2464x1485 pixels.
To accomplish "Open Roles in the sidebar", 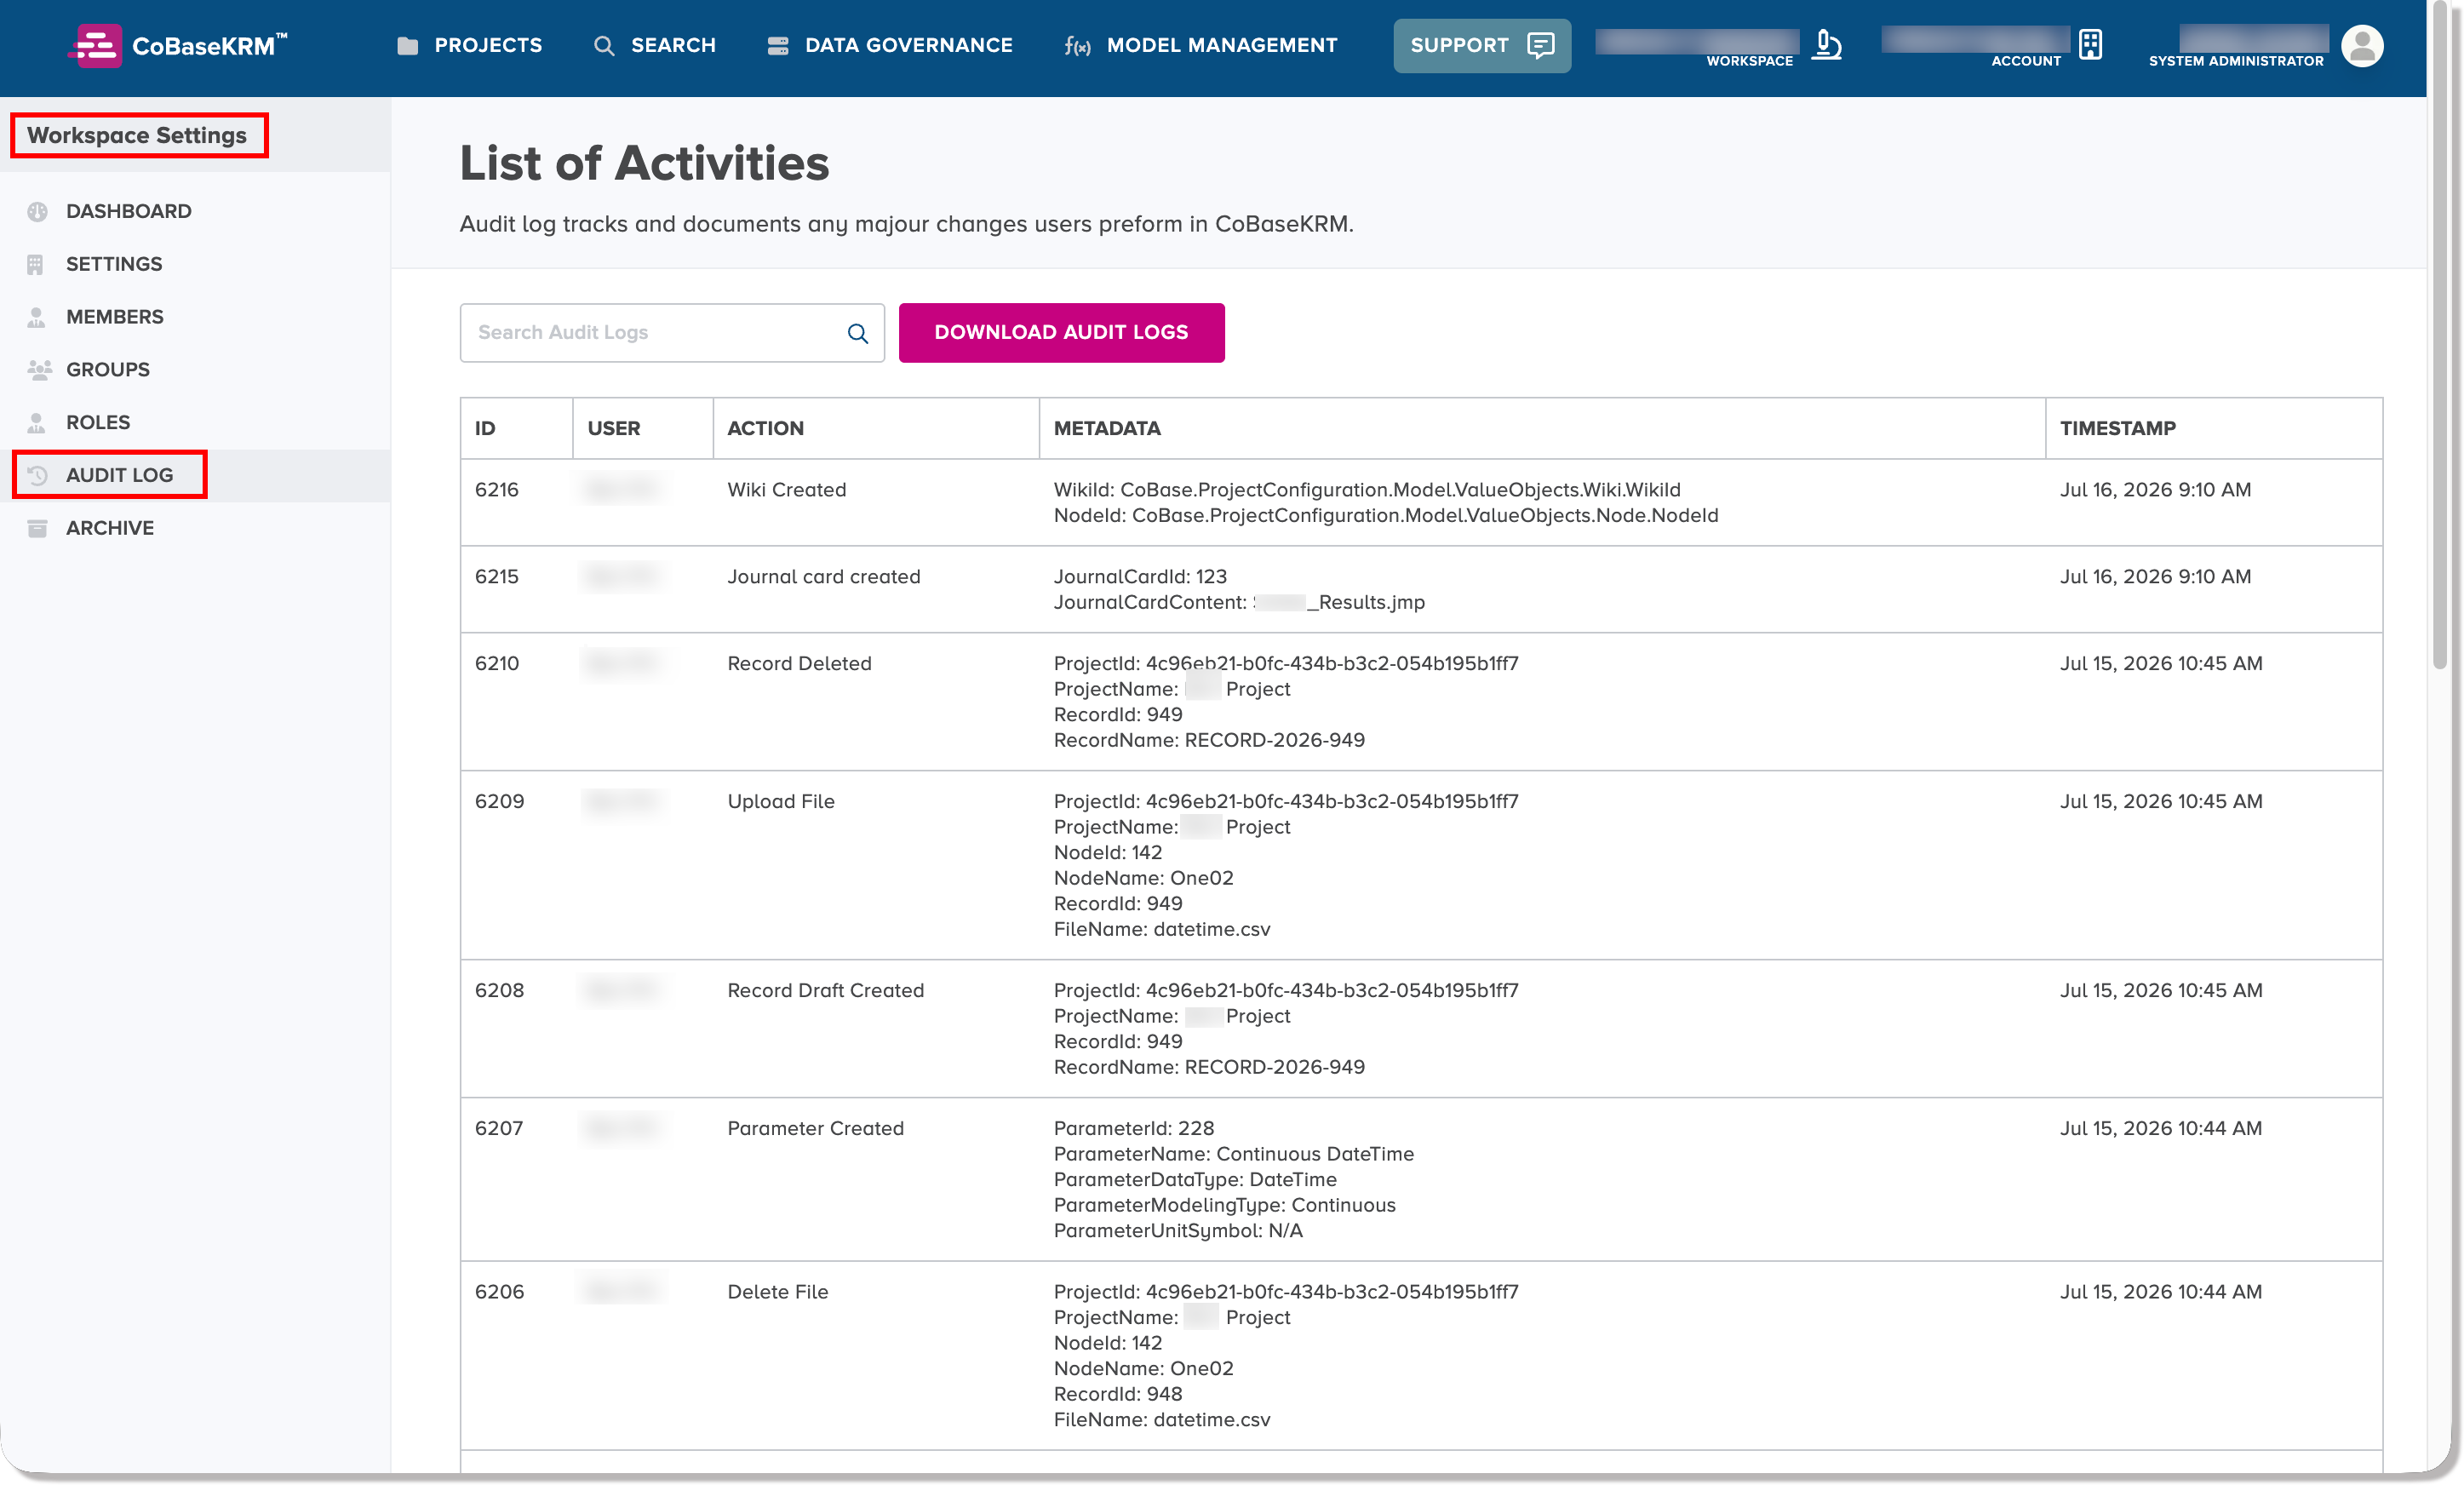I will [97, 422].
